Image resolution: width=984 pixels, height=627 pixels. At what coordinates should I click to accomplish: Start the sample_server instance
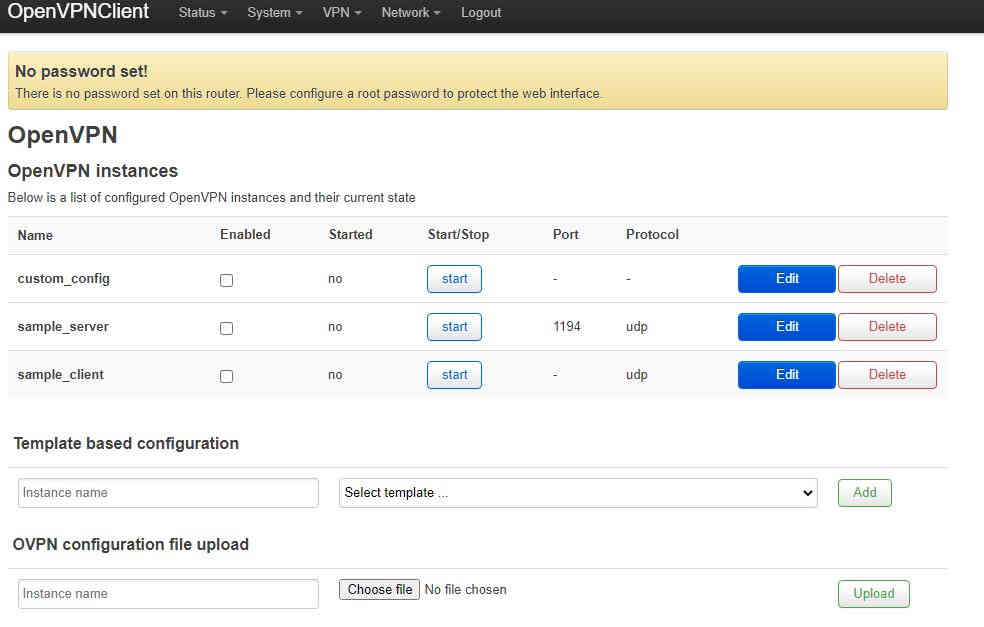tap(454, 327)
